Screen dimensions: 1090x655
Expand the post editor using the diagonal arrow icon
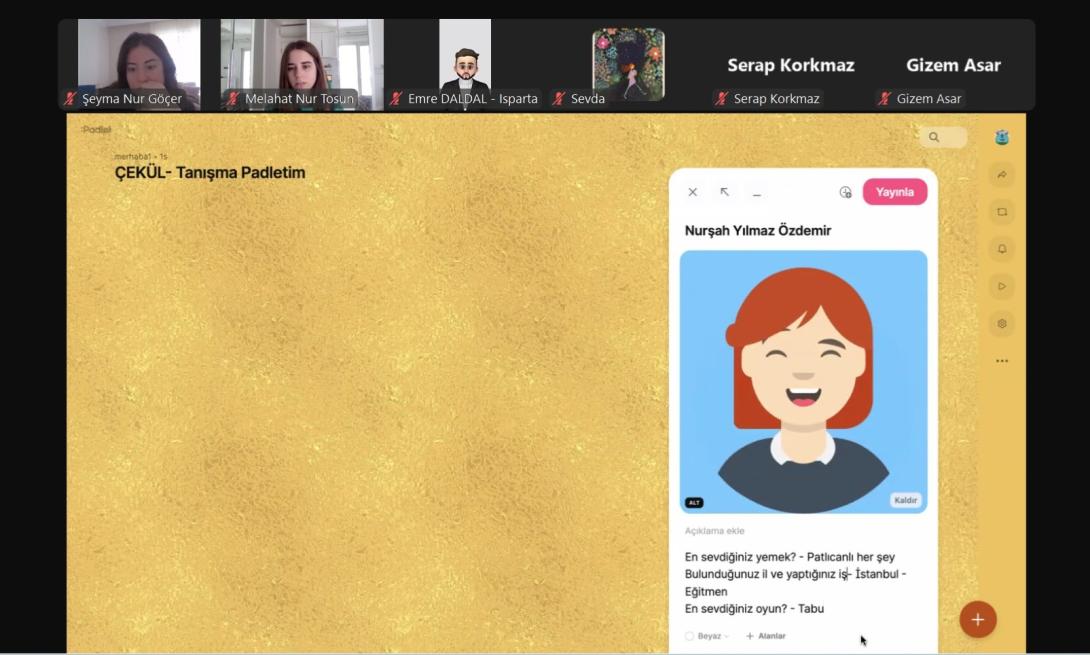tap(725, 192)
